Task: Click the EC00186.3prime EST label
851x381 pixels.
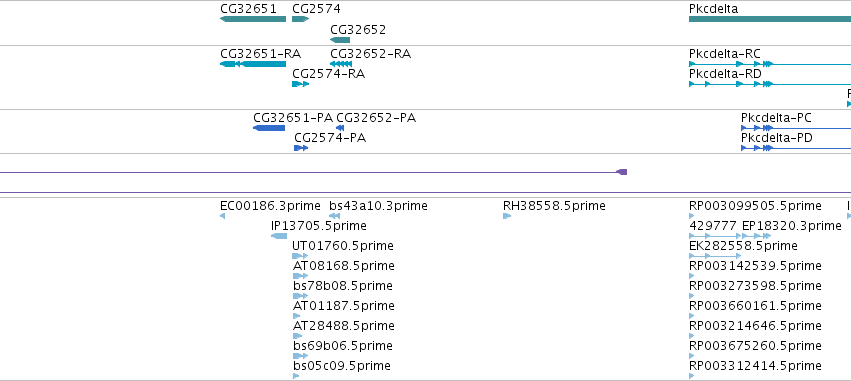Action: pos(270,206)
